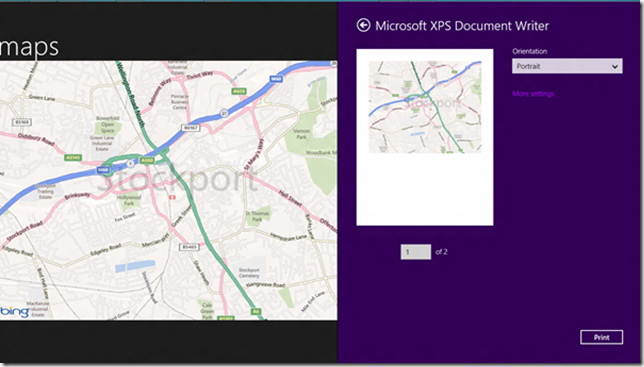This screenshot has width=644, height=367.
Task: Click the A626 green road shield
Action: [x=239, y=91]
